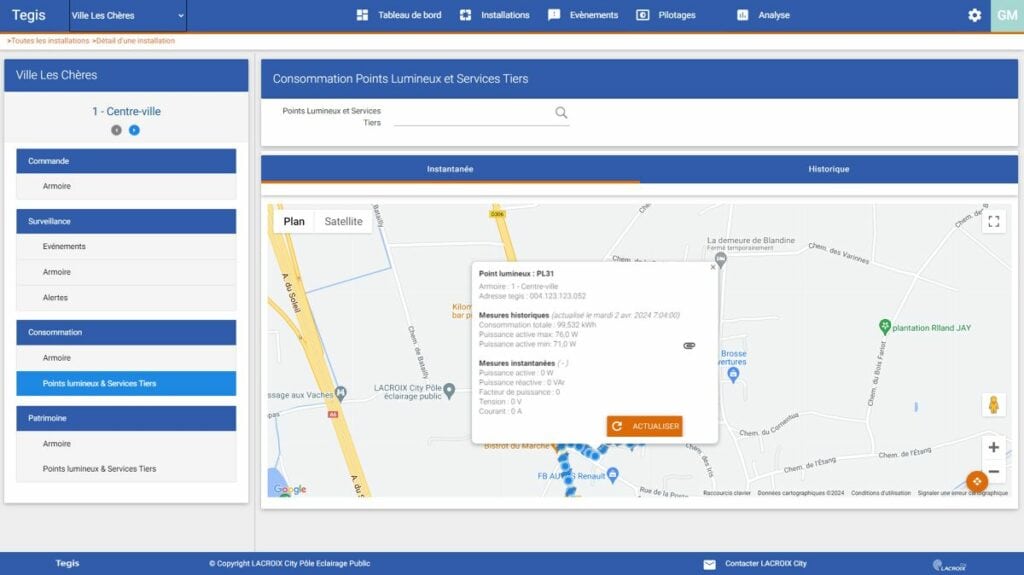
Task: Click the link icon in PL31 popup
Action: point(689,346)
